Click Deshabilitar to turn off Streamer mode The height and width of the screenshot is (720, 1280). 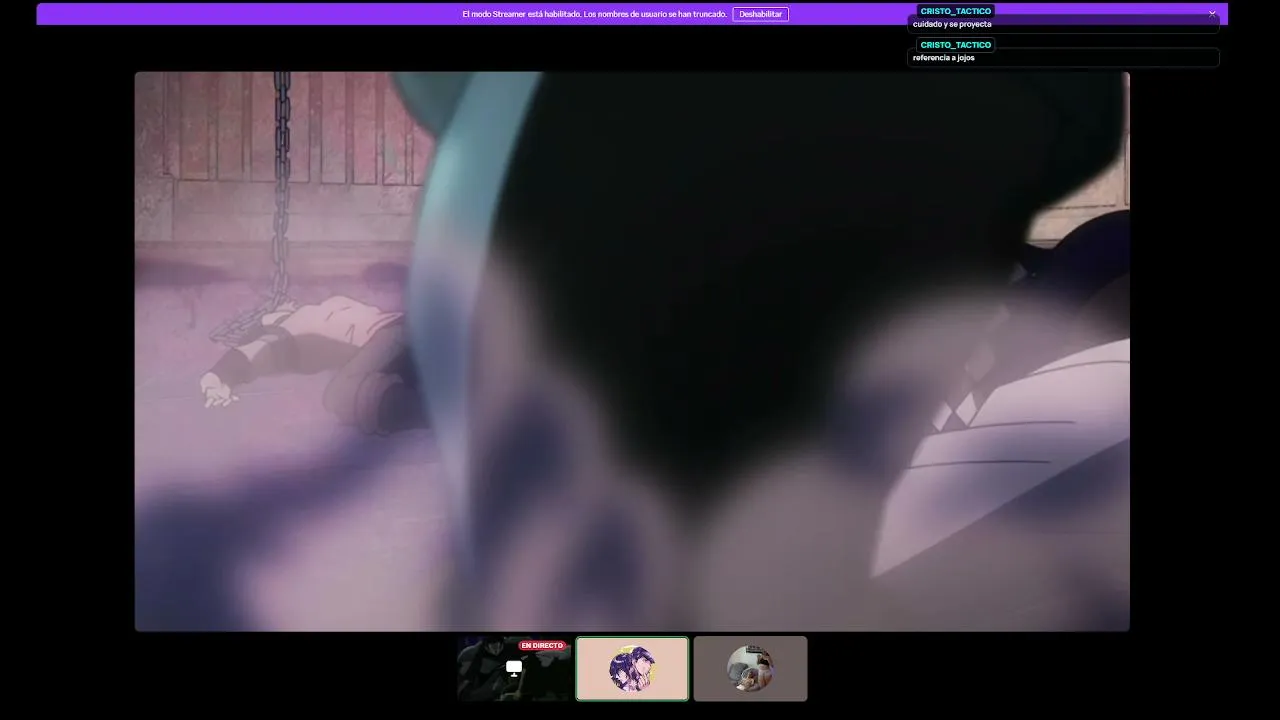pyautogui.click(x=760, y=14)
